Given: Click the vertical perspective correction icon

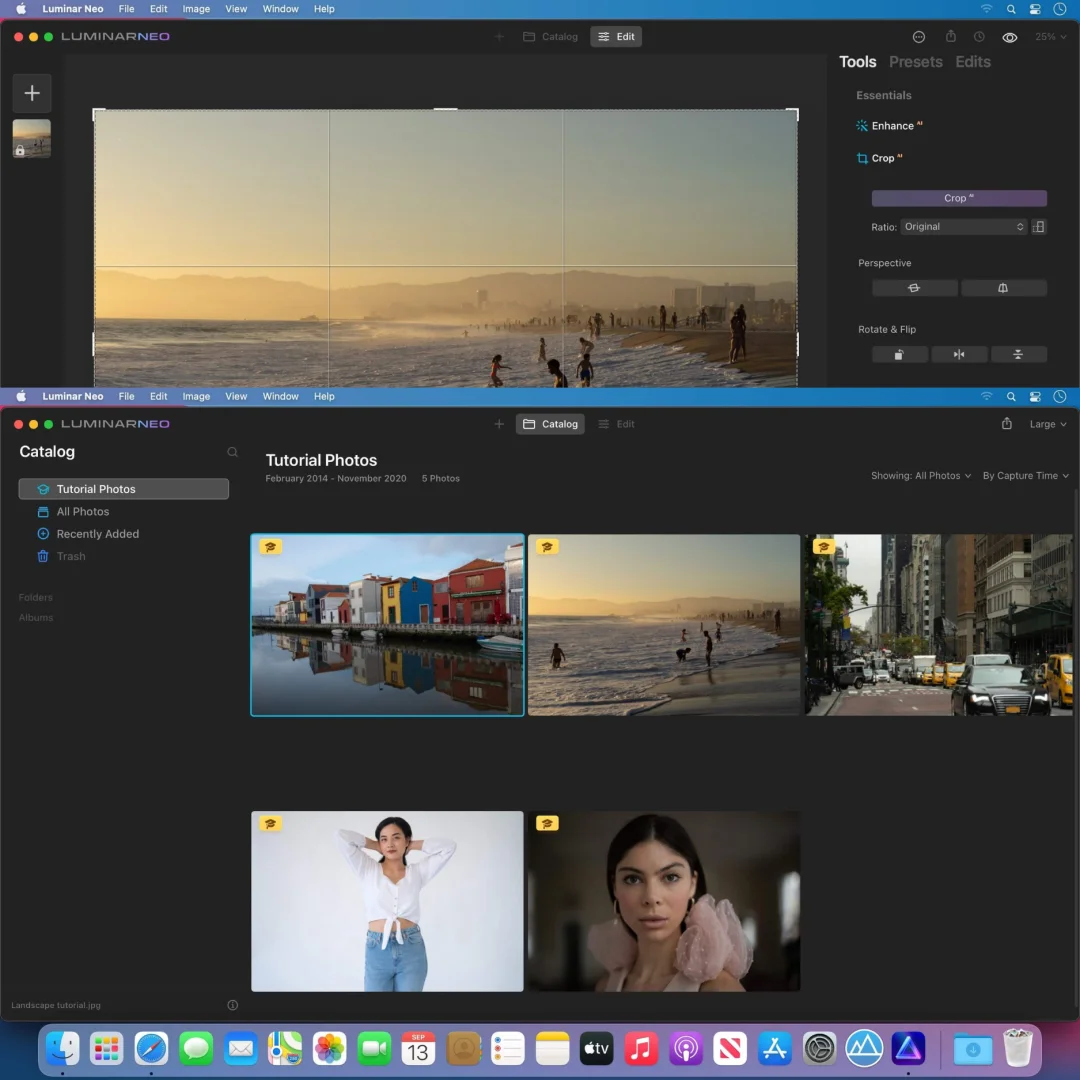Looking at the screenshot, I should 1003,288.
